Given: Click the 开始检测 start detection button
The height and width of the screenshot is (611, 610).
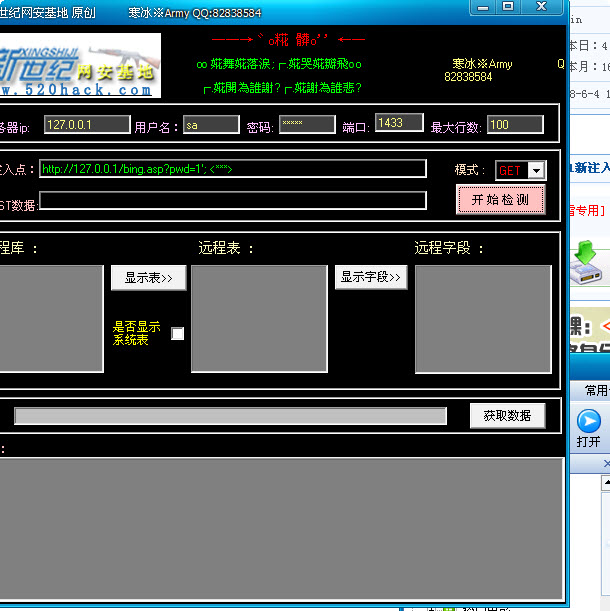Looking at the screenshot, I should (x=500, y=200).
